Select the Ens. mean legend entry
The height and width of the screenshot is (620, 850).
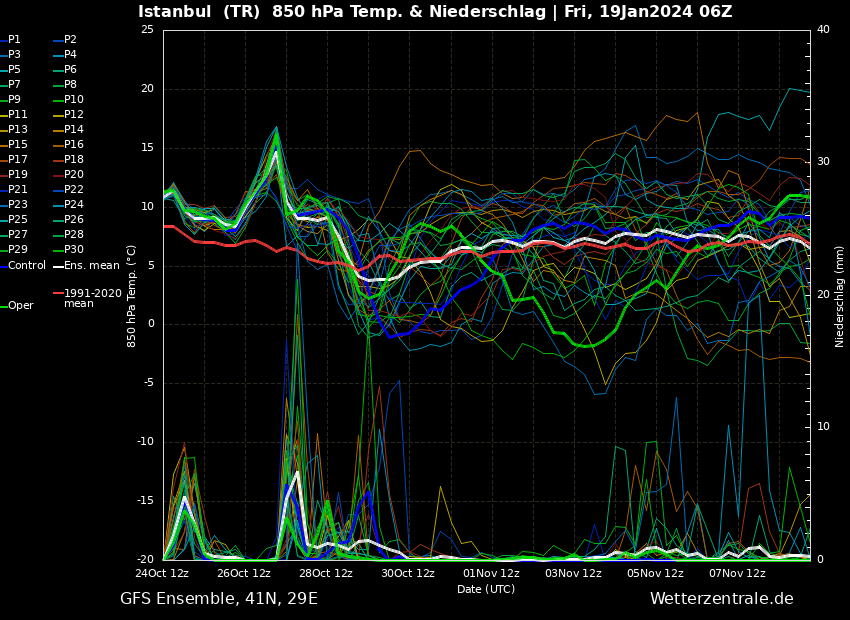click(91, 266)
